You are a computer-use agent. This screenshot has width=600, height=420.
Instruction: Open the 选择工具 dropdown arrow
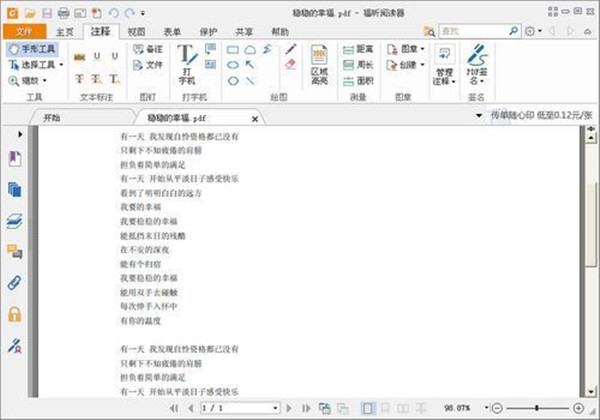pos(61,65)
